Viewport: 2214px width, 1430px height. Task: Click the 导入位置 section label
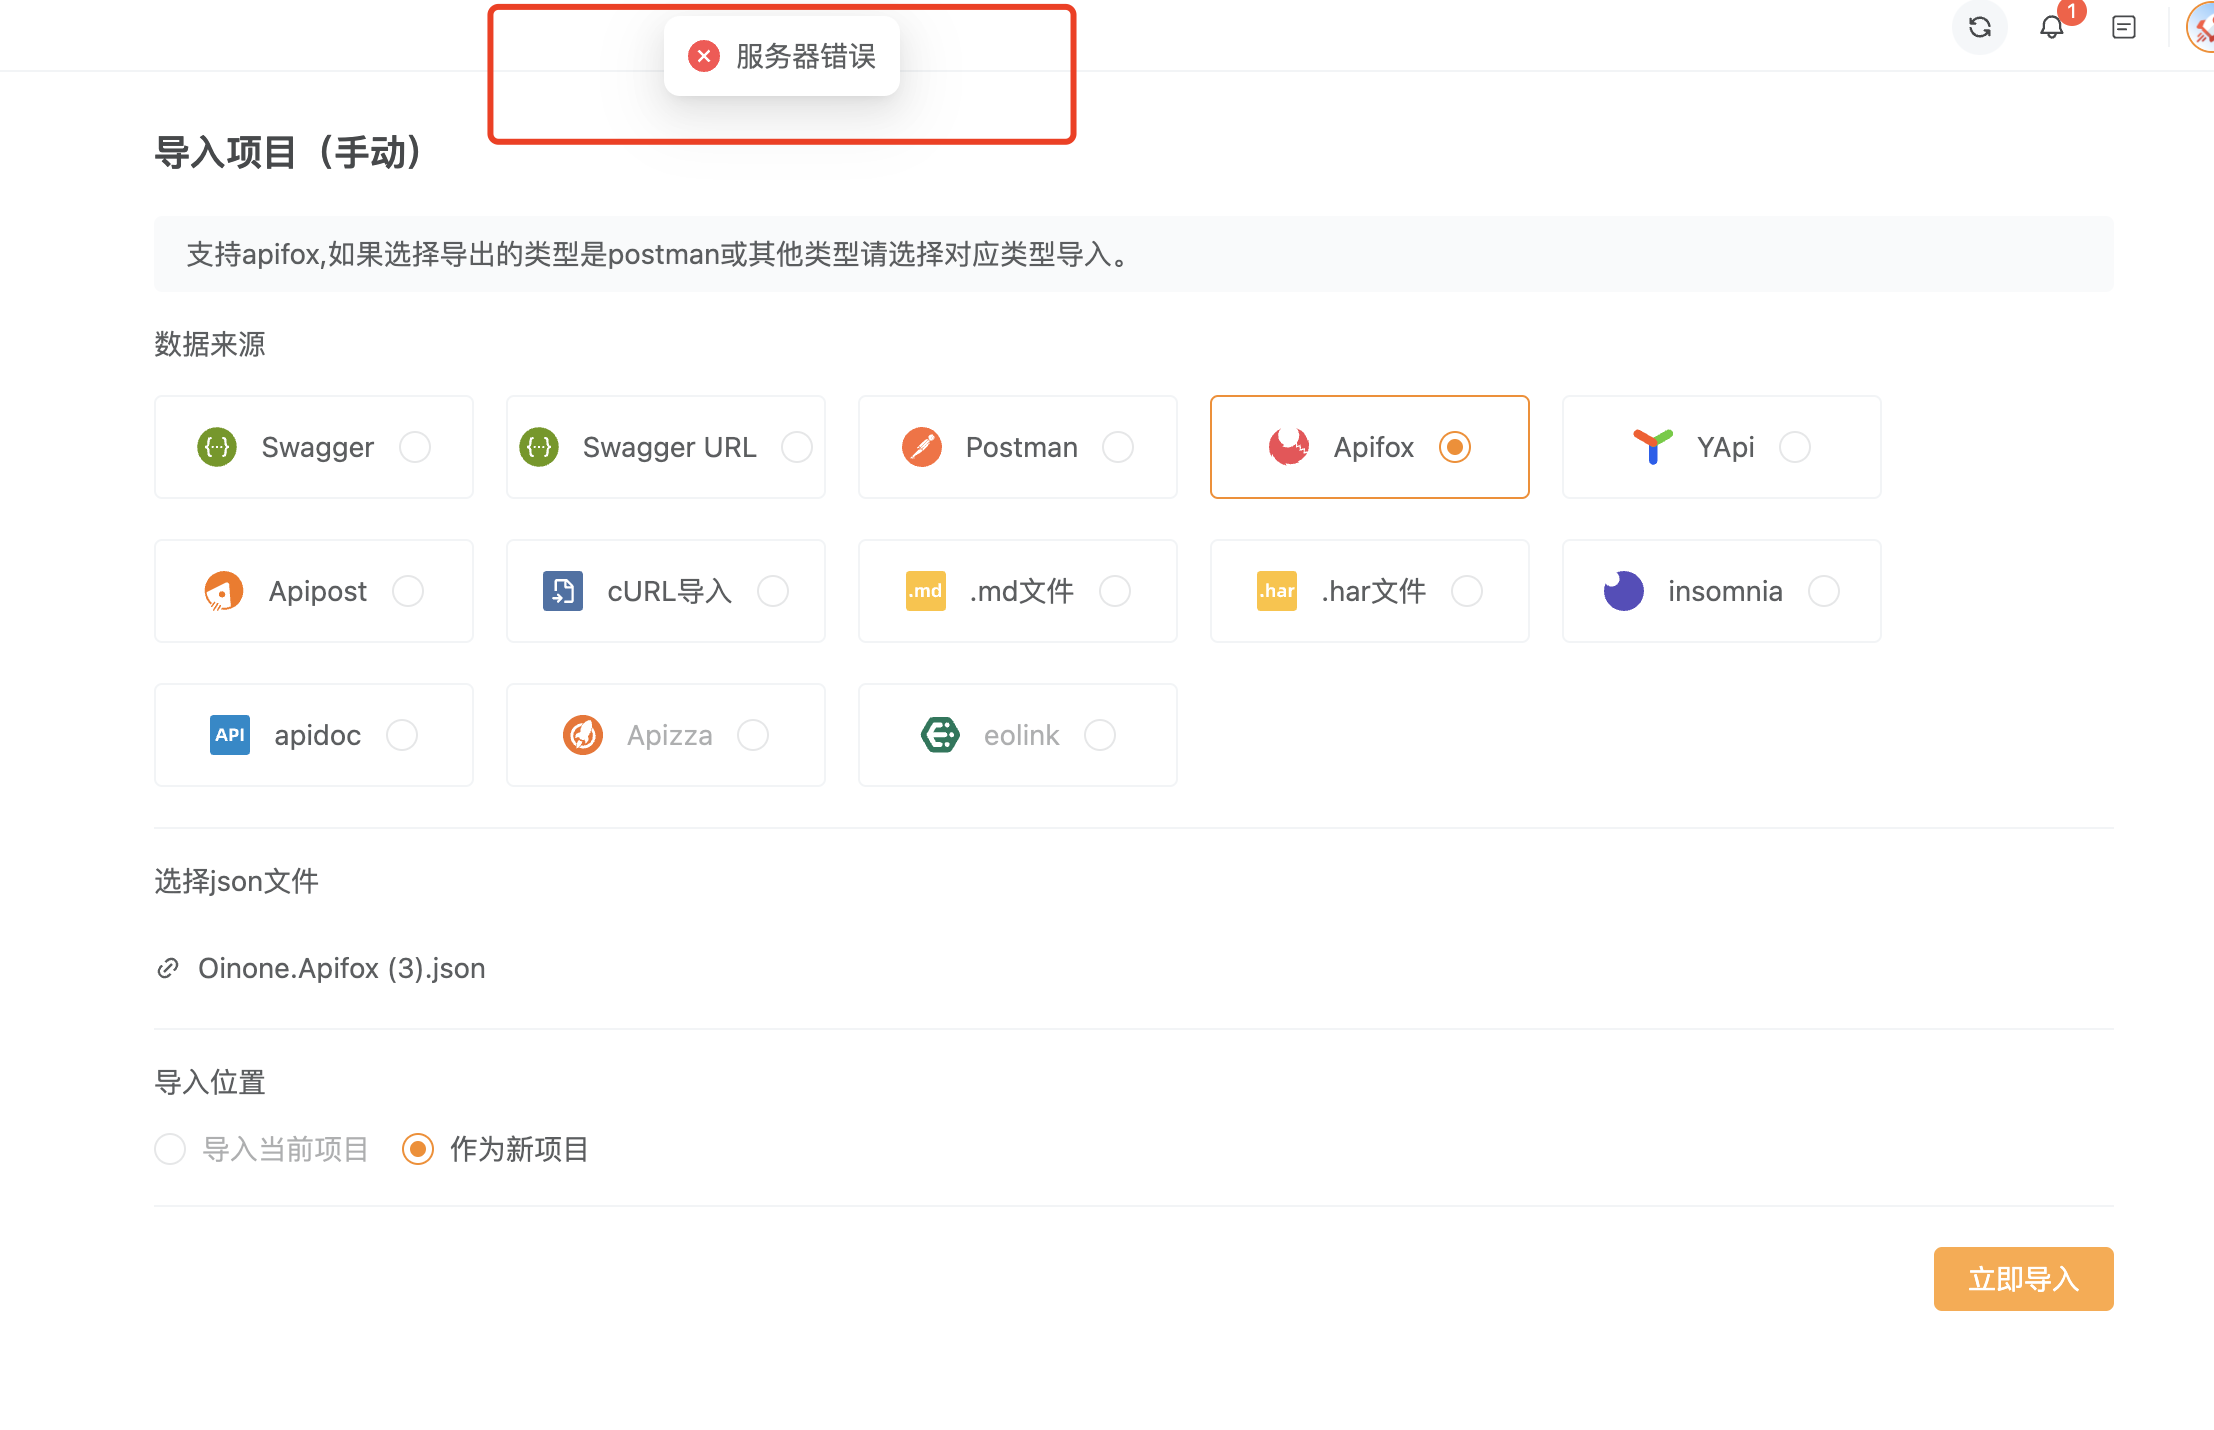click(x=210, y=1082)
